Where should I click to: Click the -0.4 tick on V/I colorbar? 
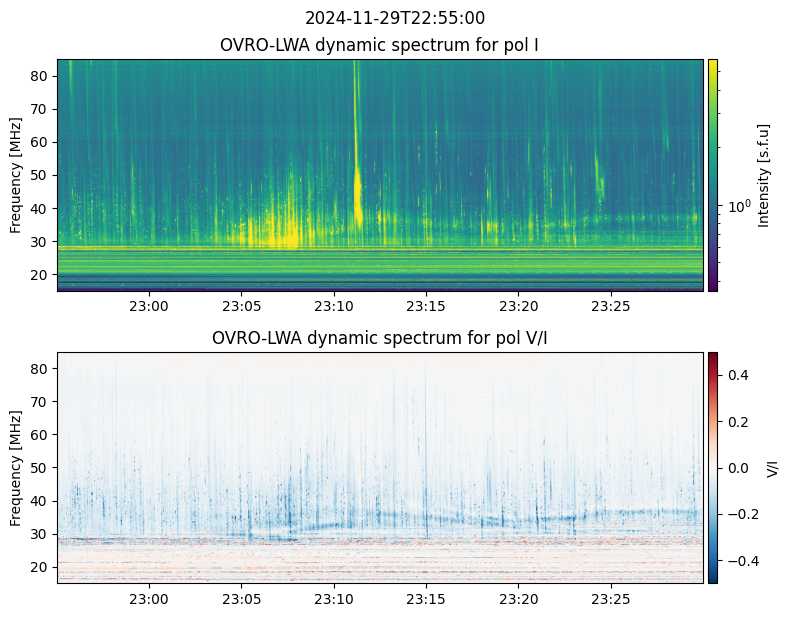click(x=738, y=561)
